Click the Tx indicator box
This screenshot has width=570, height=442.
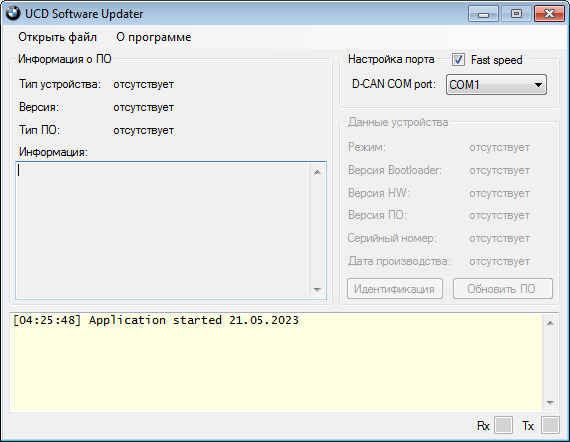[550, 425]
